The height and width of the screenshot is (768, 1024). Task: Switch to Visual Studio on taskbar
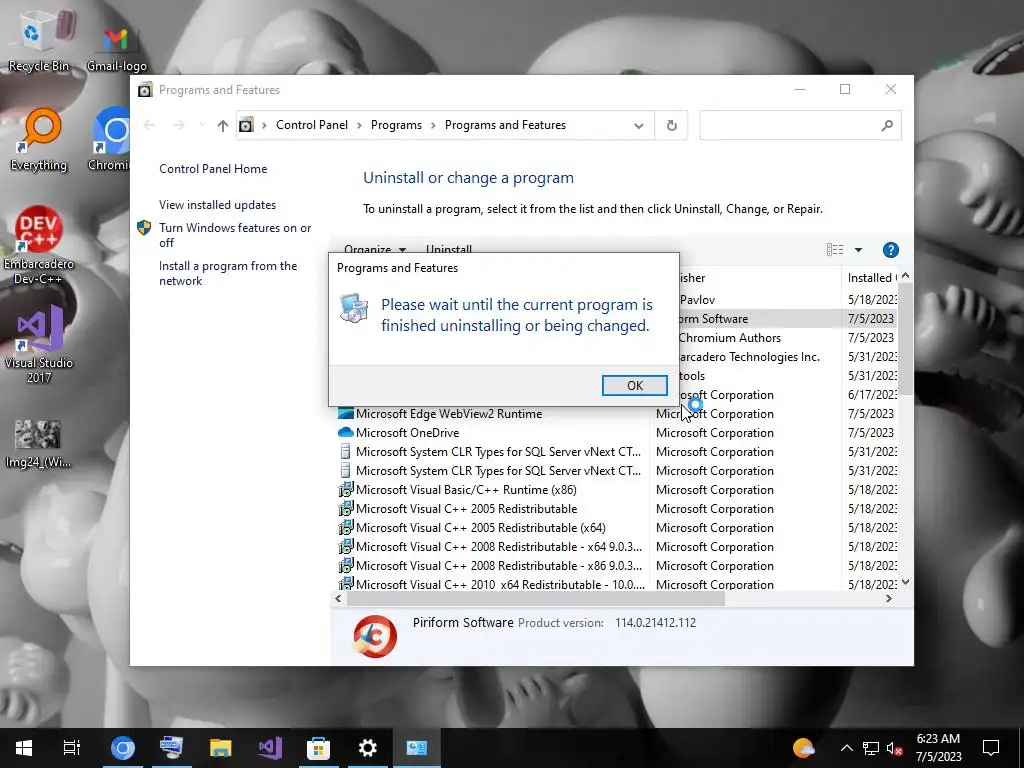[x=270, y=748]
